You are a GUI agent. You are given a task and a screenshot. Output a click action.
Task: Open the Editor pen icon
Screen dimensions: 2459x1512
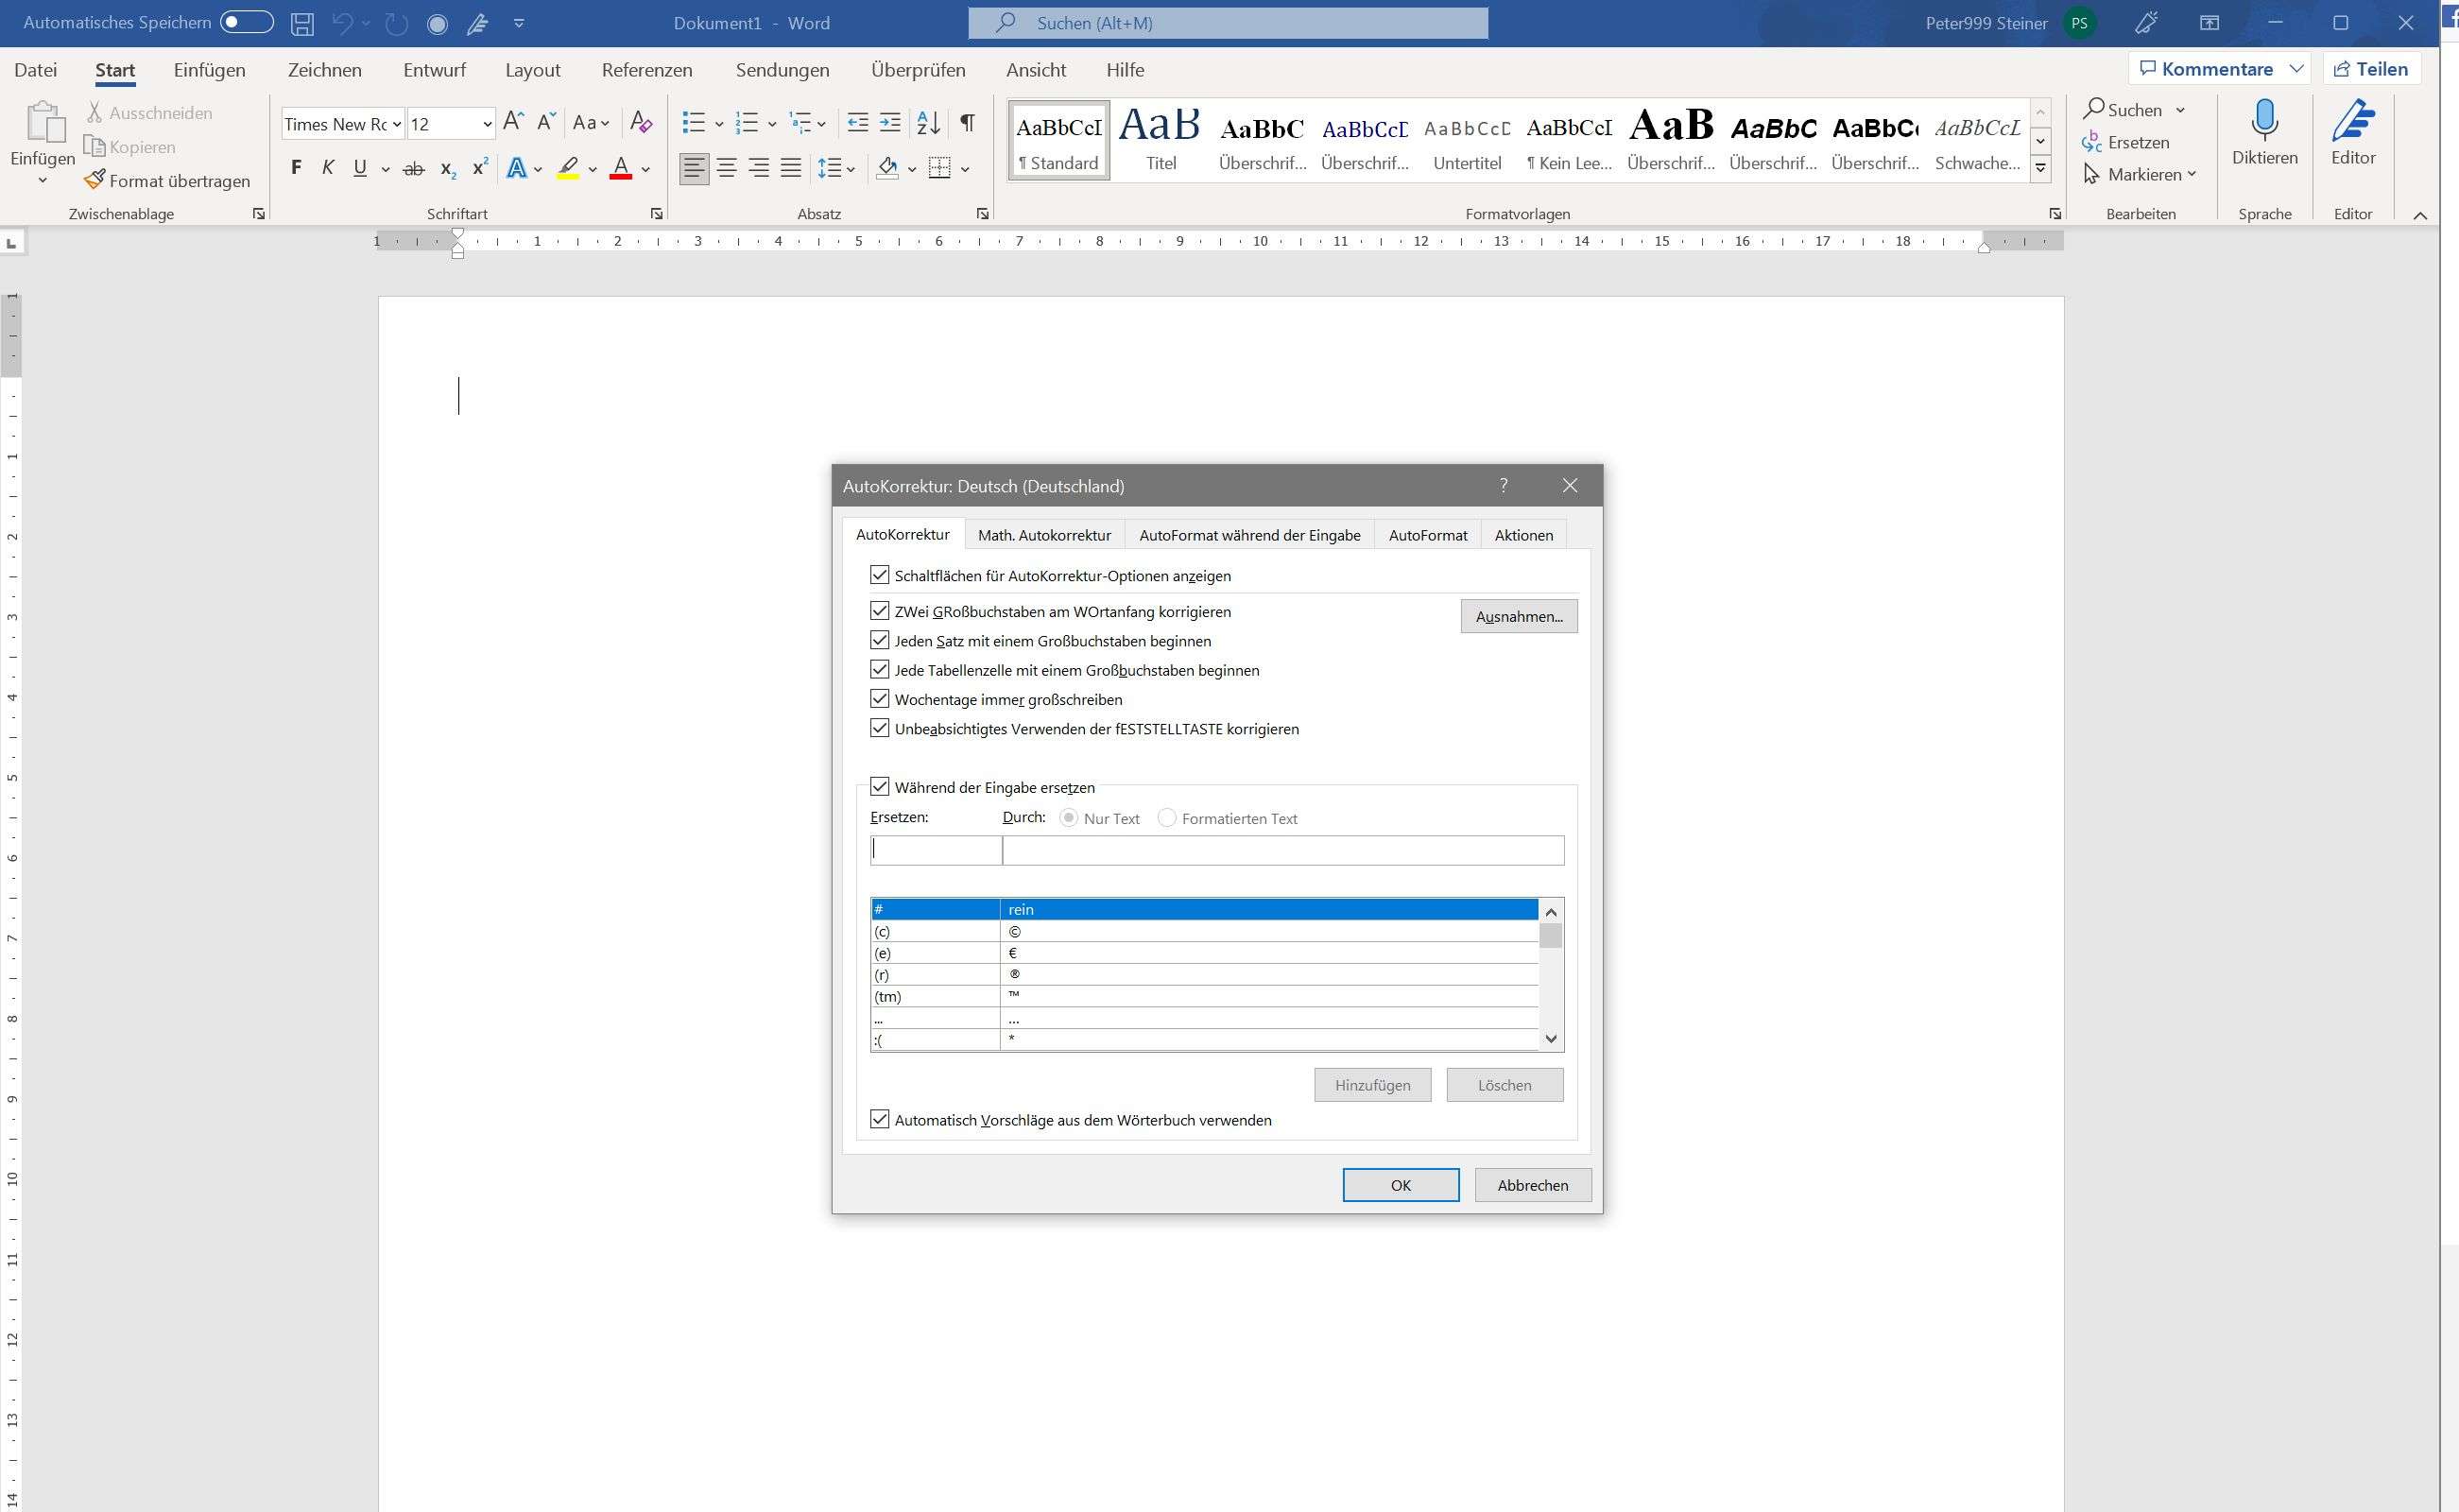pyautogui.click(x=2352, y=122)
